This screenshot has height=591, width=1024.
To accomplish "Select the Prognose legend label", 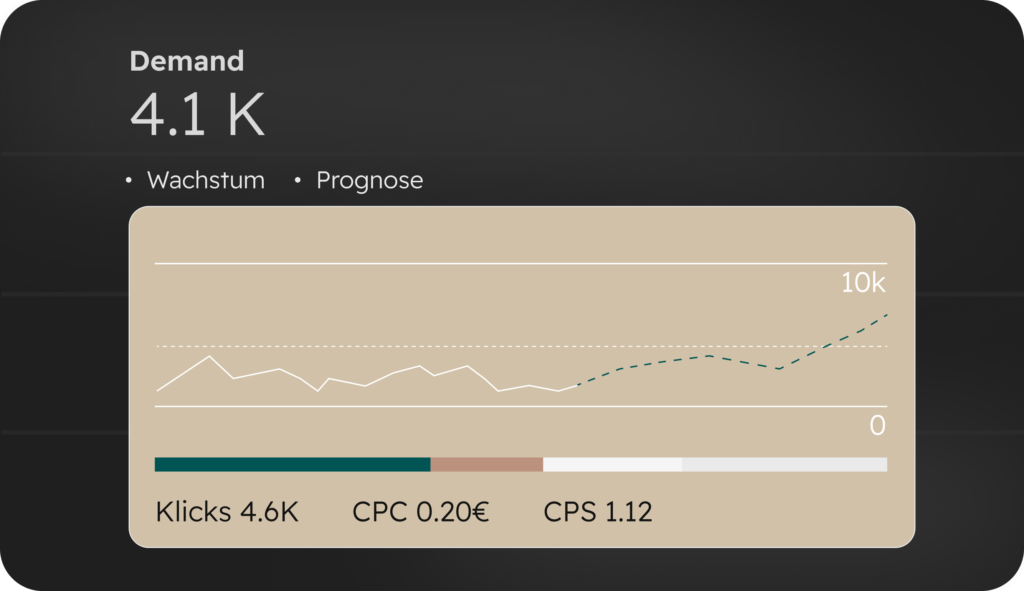I will click(x=370, y=181).
